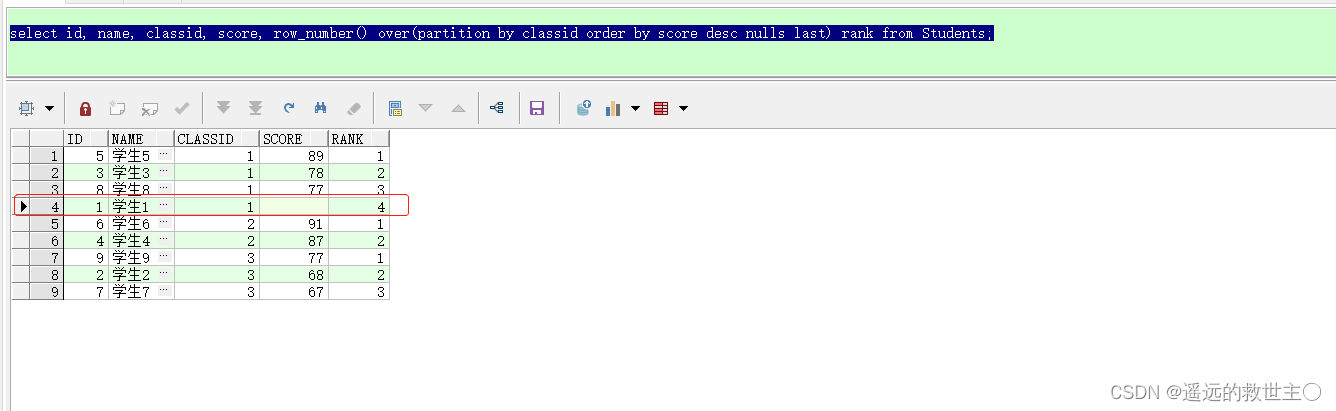Click the RANK column header
The image size is (1336, 411).
pos(358,139)
